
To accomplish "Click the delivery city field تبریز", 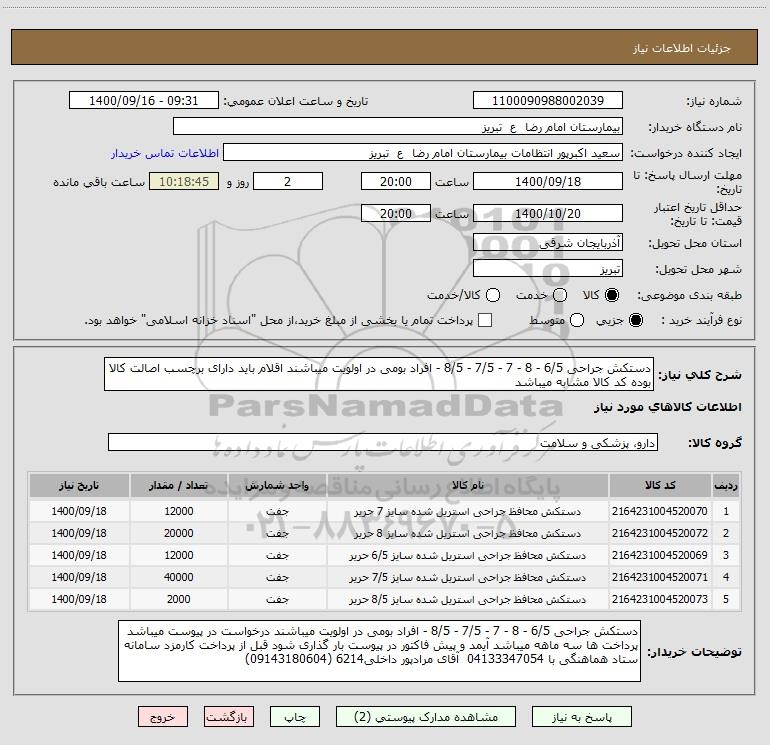I will click(548, 269).
